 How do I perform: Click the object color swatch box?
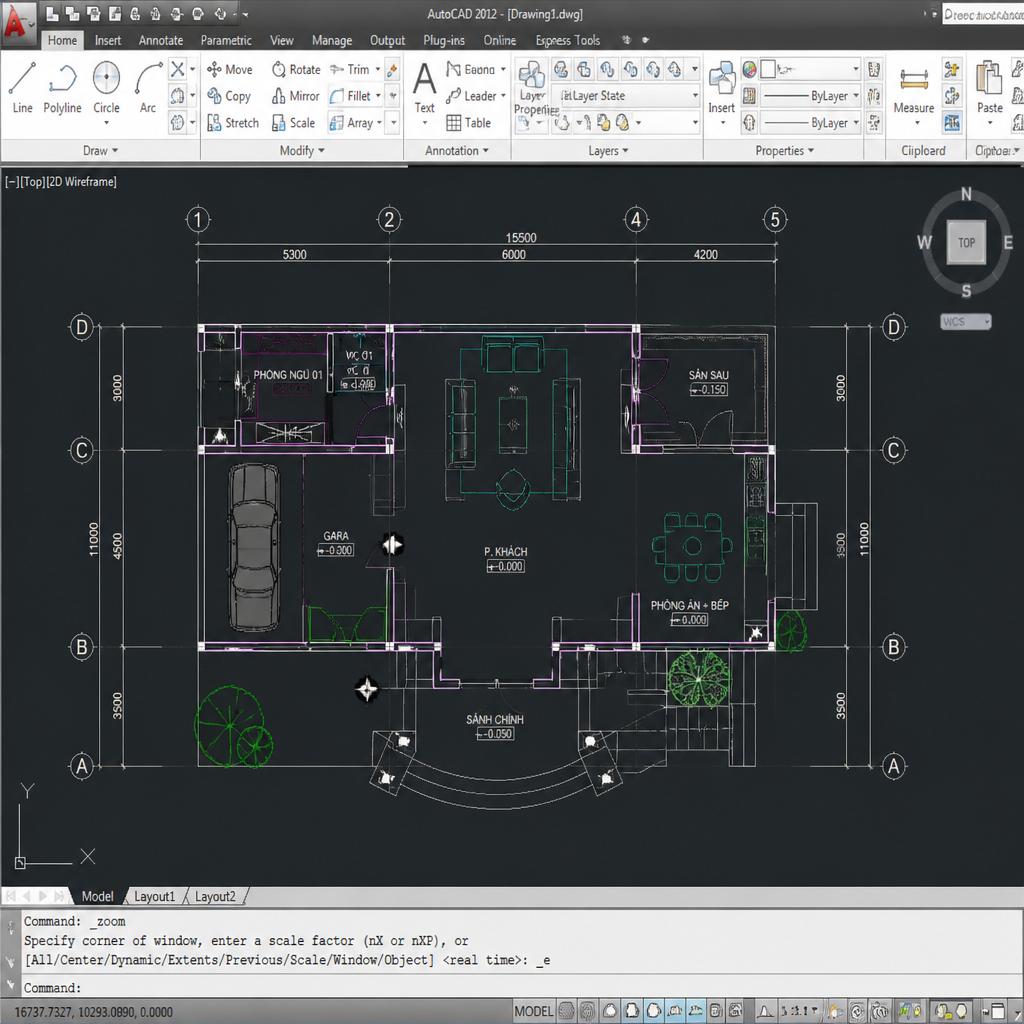pyautogui.click(x=768, y=69)
